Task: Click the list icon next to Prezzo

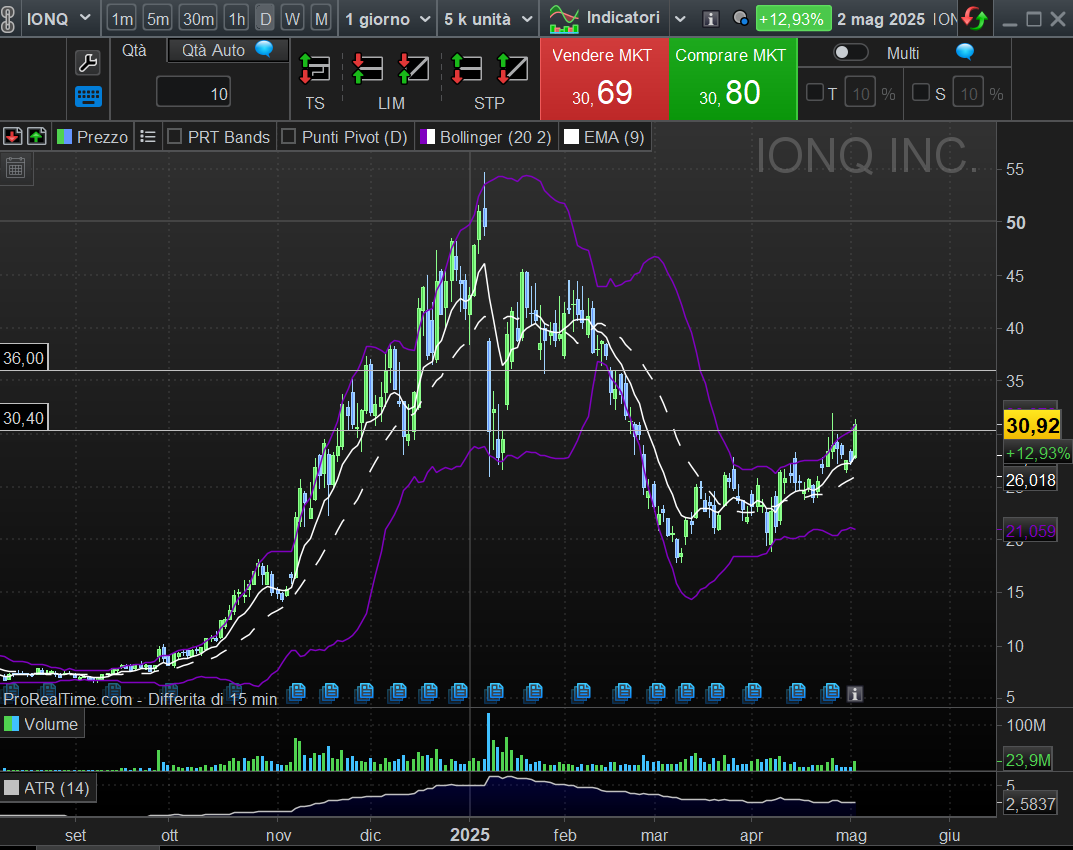Action: (148, 137)
